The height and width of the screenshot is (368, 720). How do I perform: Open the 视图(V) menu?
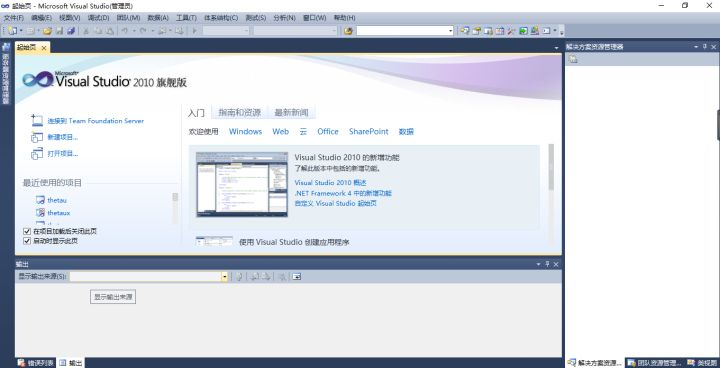(x=69, y=18)
